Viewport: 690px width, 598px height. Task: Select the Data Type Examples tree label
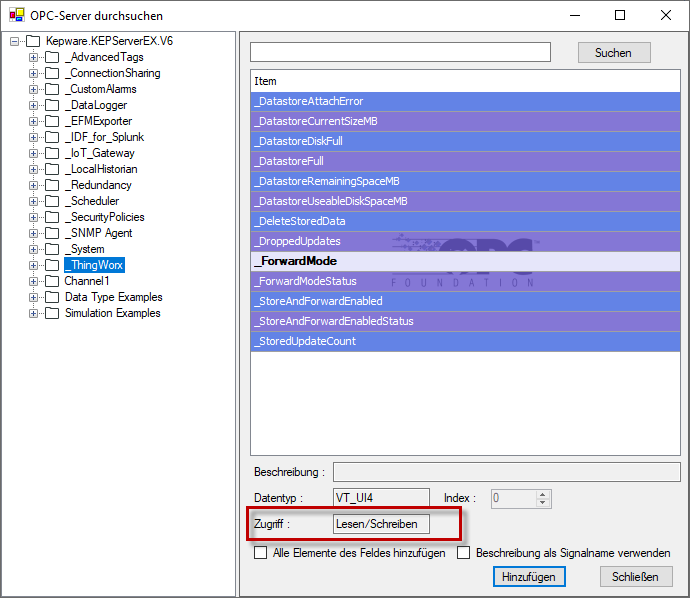pos(114,297)
